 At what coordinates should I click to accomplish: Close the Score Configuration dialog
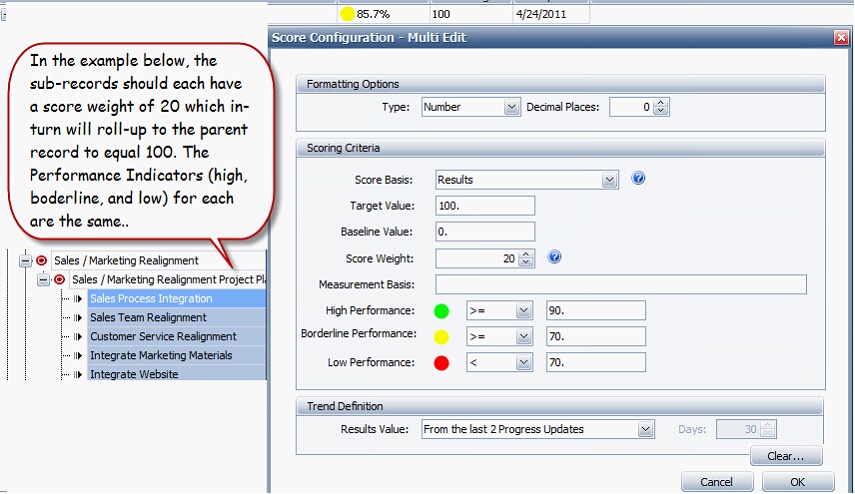point(841,38)
